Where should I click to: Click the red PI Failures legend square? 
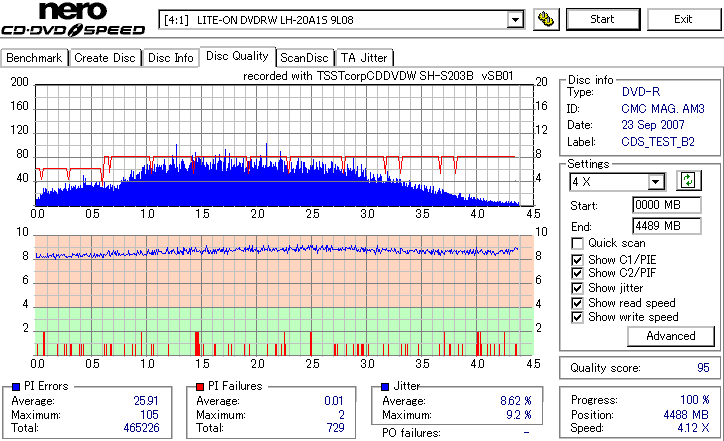[x=200, y=387]
